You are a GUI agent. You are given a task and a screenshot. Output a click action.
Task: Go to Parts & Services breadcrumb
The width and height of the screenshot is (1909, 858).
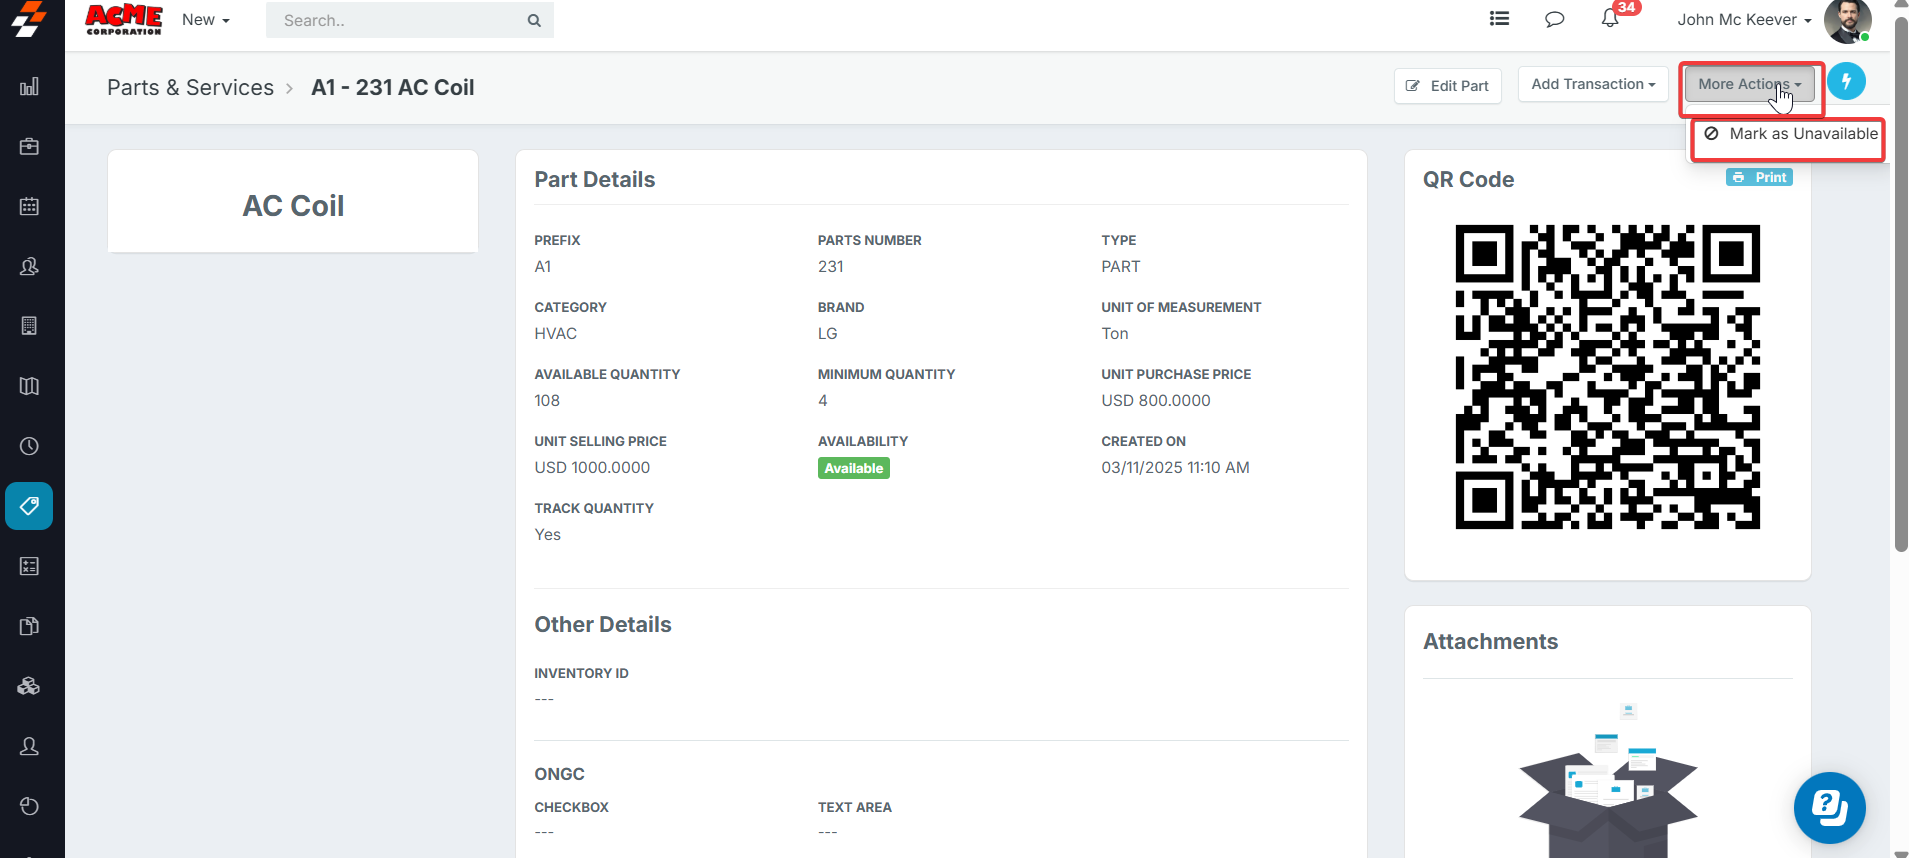(190, 88)
